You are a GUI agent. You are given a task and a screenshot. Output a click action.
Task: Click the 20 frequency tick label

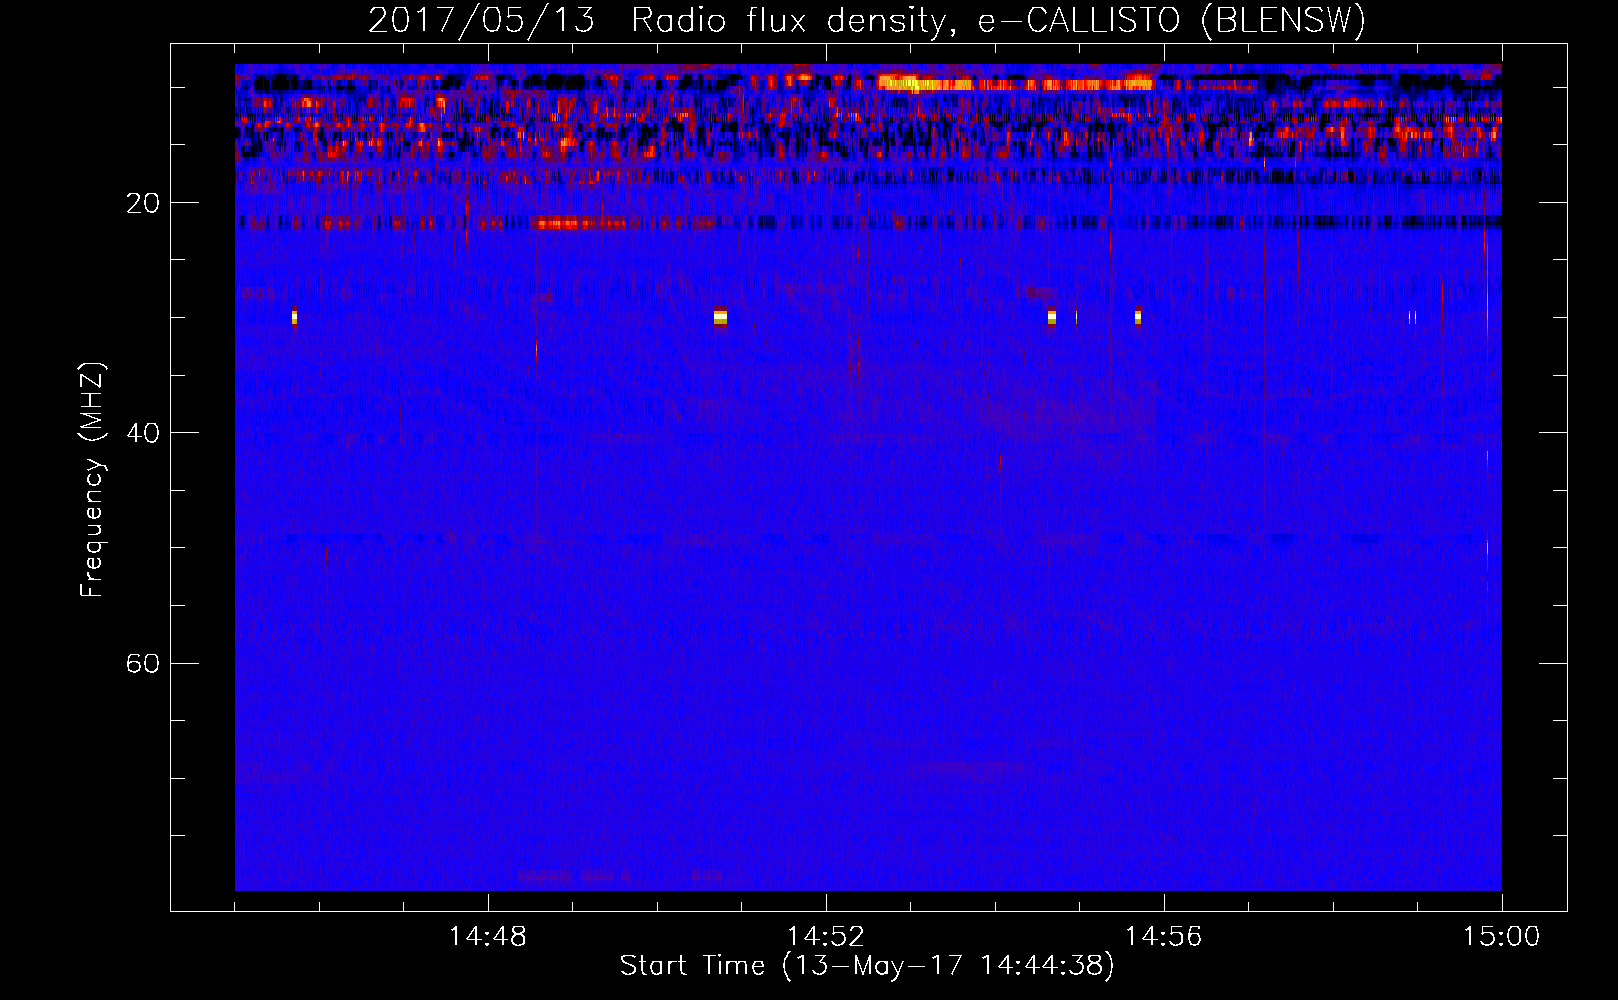click(143, 203)
